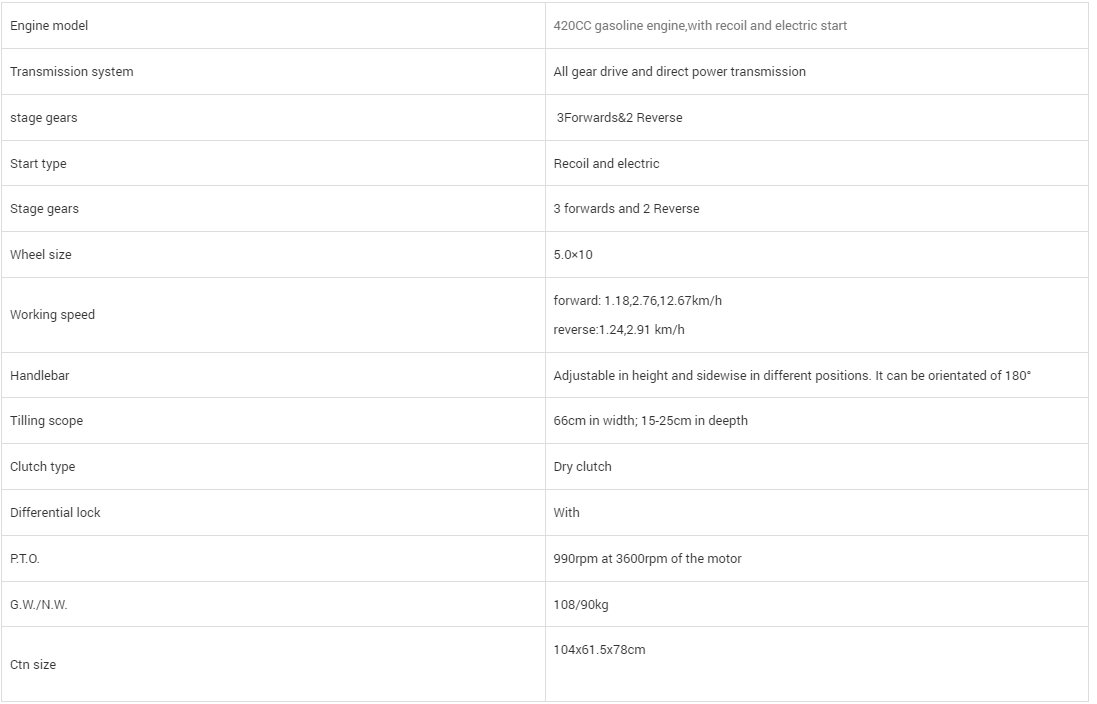
Task: Click the "Handlebar" label cell
Action: (39, 376)
